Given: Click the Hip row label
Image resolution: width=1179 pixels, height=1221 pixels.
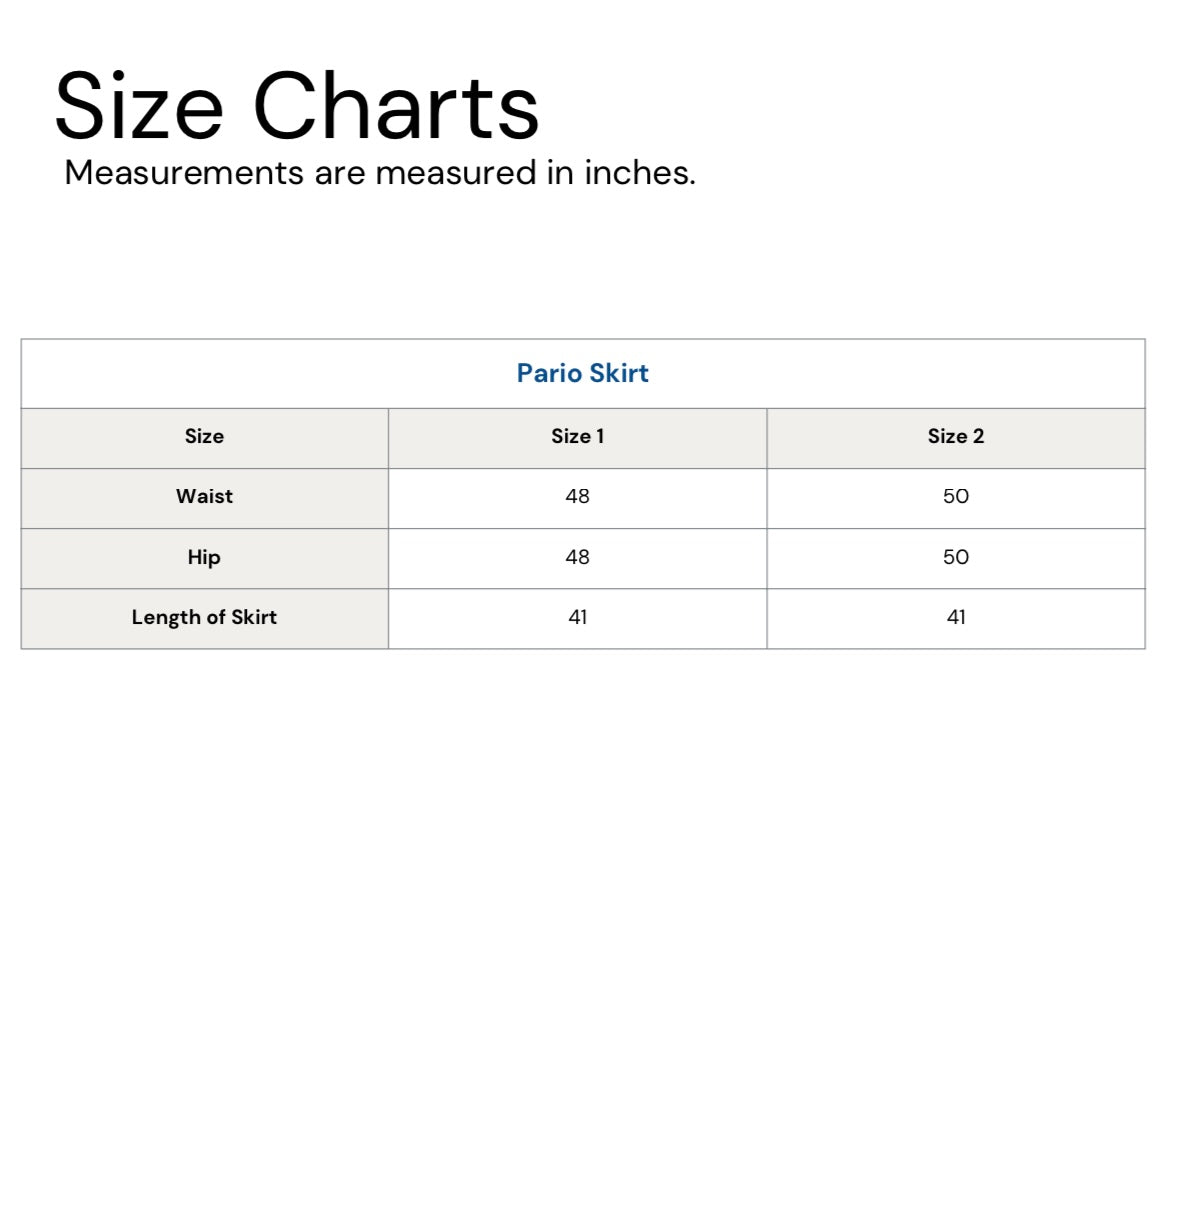Looking at the screenshot, I should [204, 558].
